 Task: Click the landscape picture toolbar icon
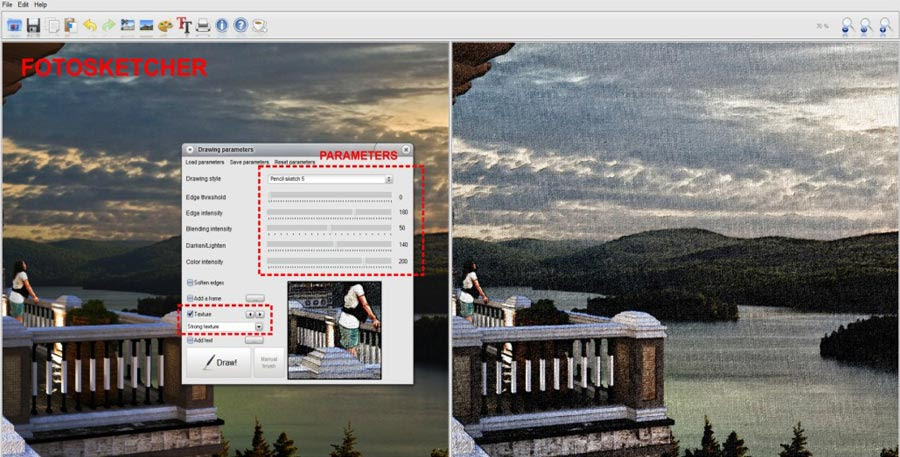[146, 25]
